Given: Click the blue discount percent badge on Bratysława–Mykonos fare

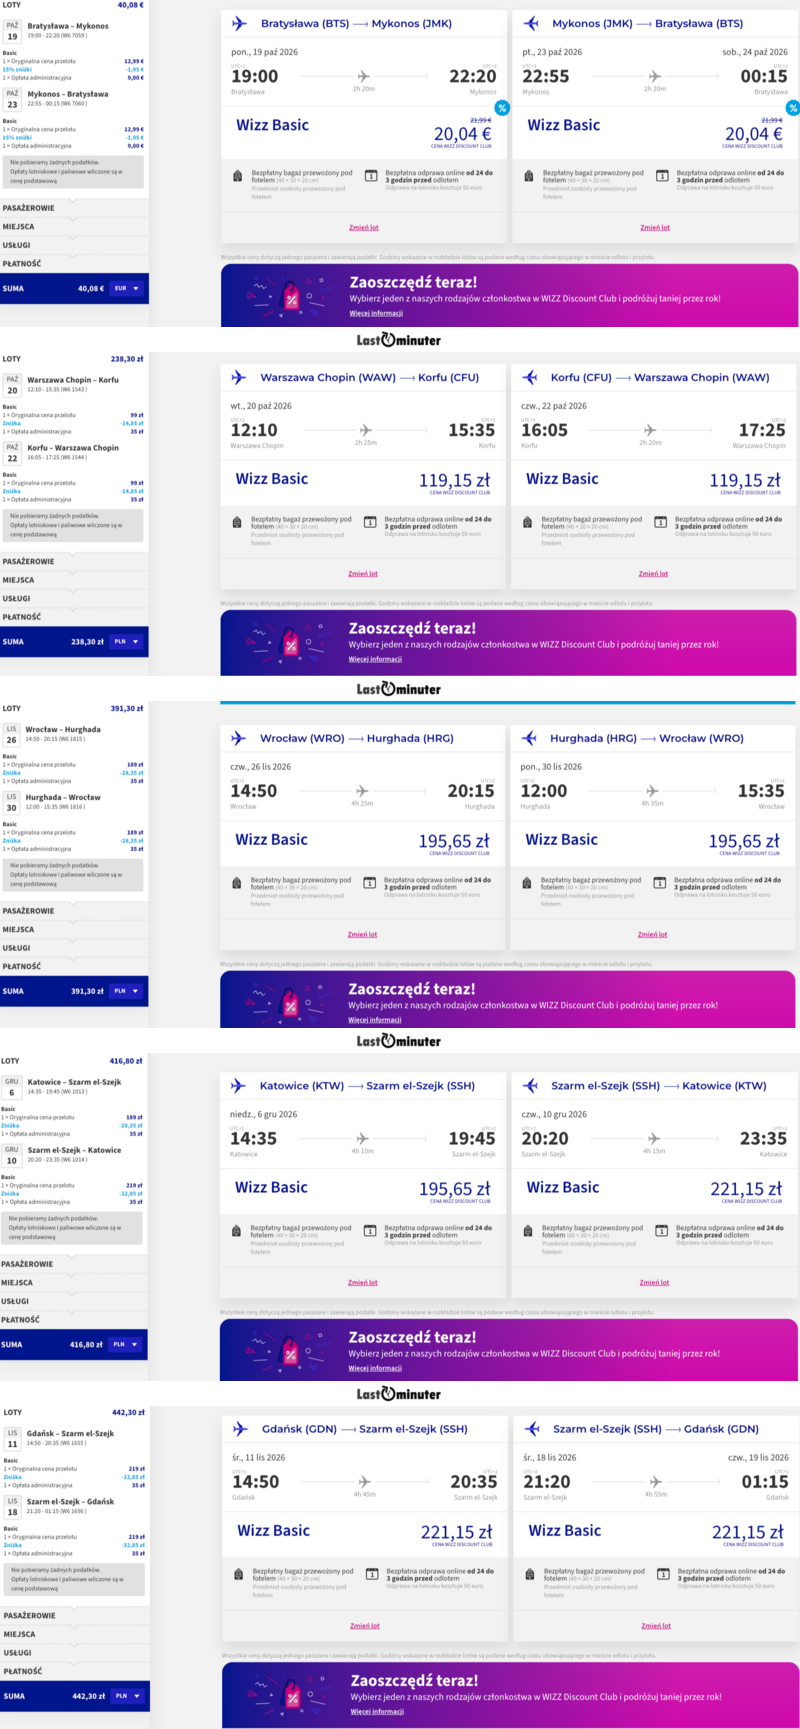Looking at the screenshot, I should (502, 108).
